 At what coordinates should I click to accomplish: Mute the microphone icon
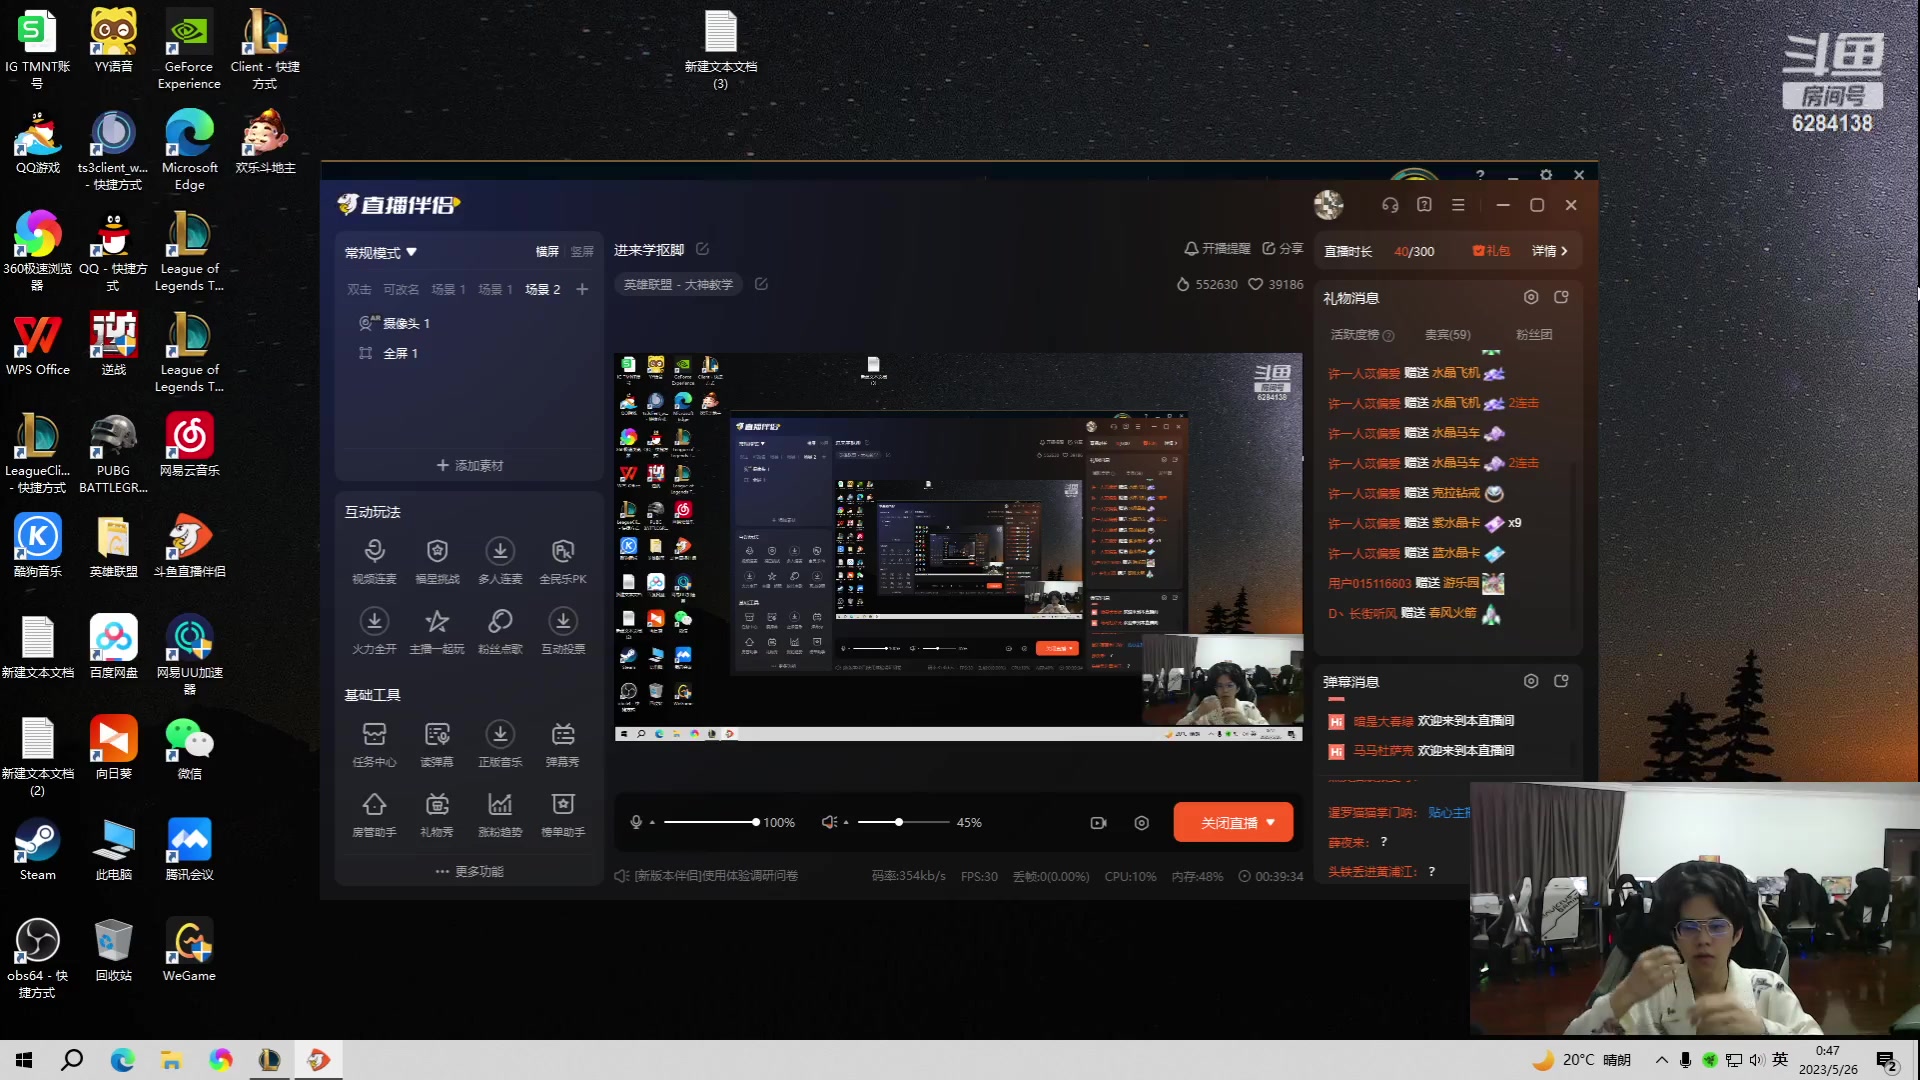636,822
